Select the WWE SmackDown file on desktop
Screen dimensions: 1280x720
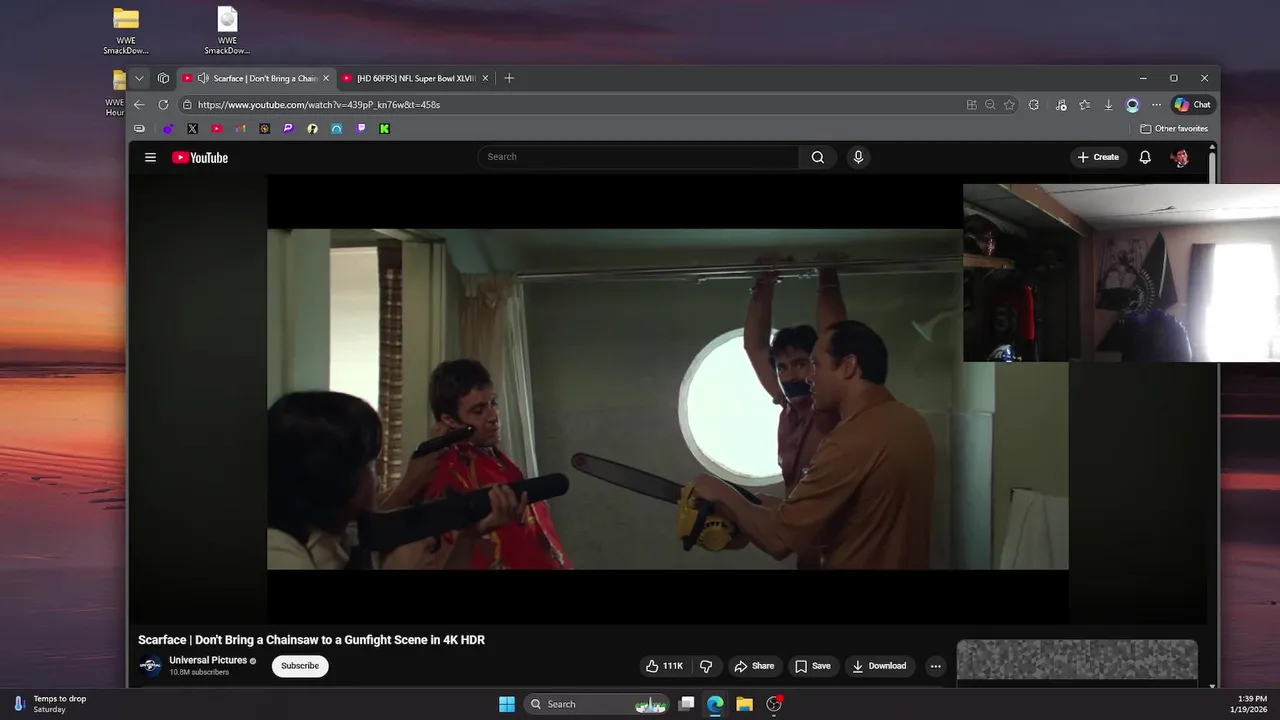pos(228,31)
